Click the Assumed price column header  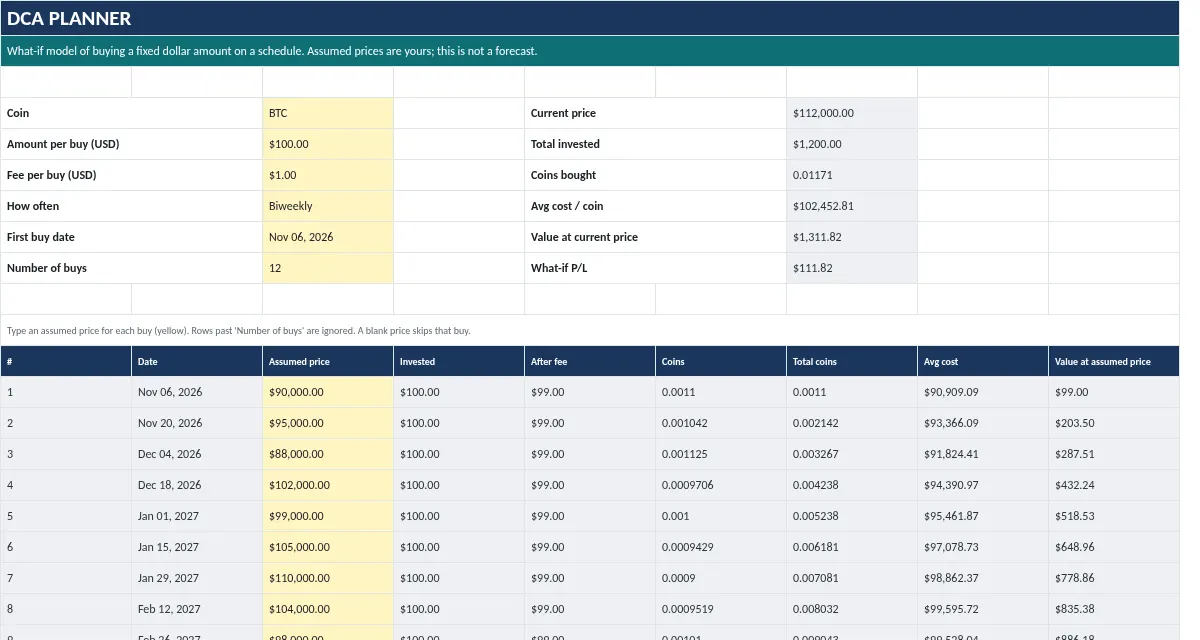pyautogui.click(x=328, y=361)
